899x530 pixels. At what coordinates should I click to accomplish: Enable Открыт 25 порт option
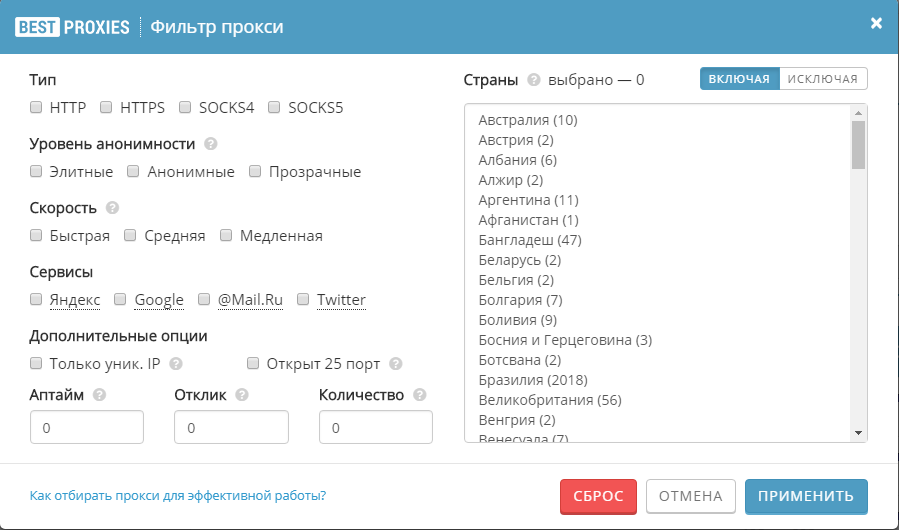click(253, 363)
